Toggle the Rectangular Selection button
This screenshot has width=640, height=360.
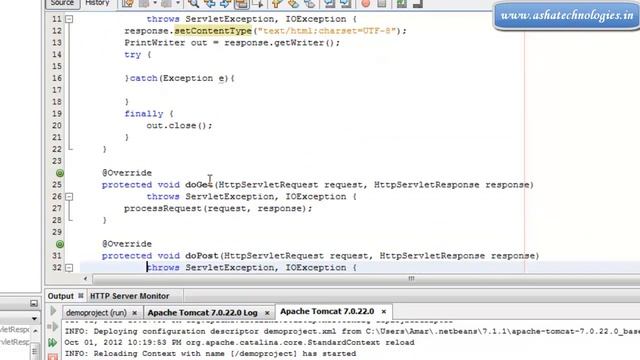pos(258,4)
